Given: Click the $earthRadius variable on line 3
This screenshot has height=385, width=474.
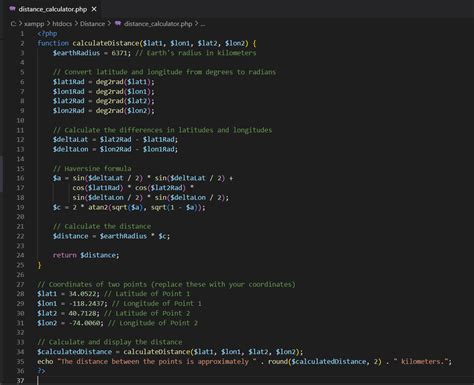Looking at the screenshot, I should click(76, 53).
